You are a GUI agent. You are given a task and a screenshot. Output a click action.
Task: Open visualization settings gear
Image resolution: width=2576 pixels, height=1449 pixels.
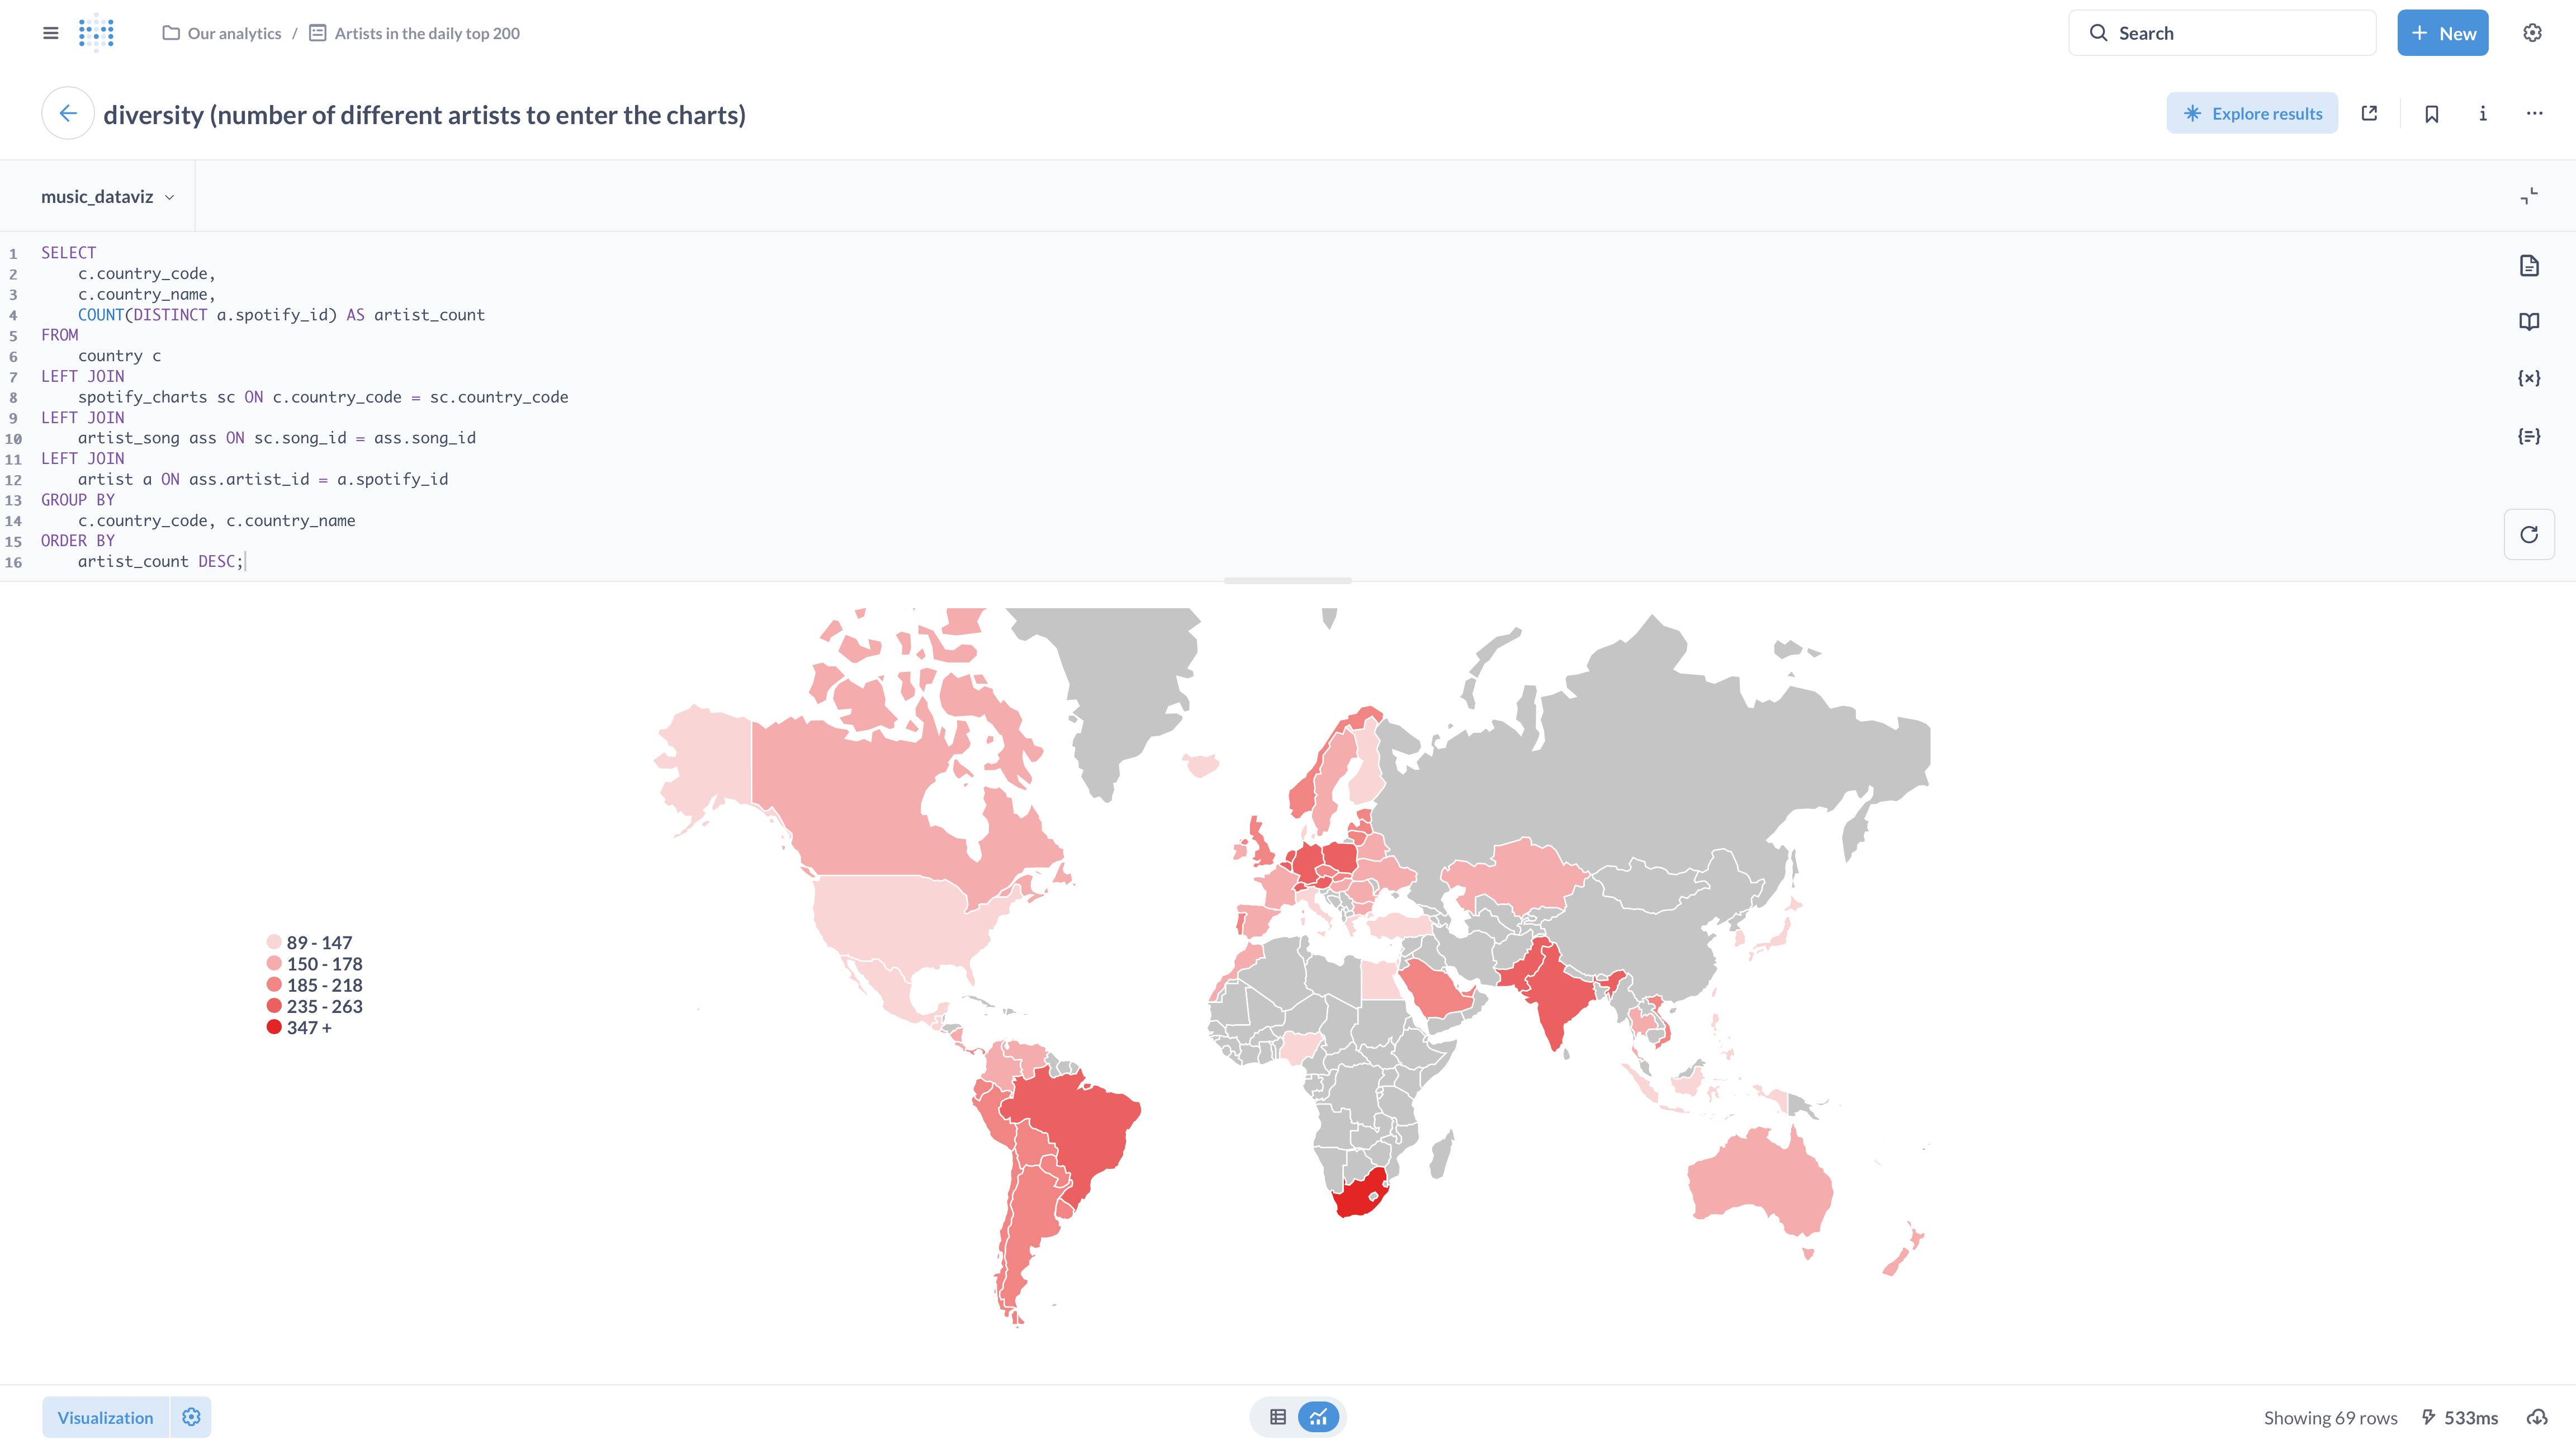click(191, 1417)
